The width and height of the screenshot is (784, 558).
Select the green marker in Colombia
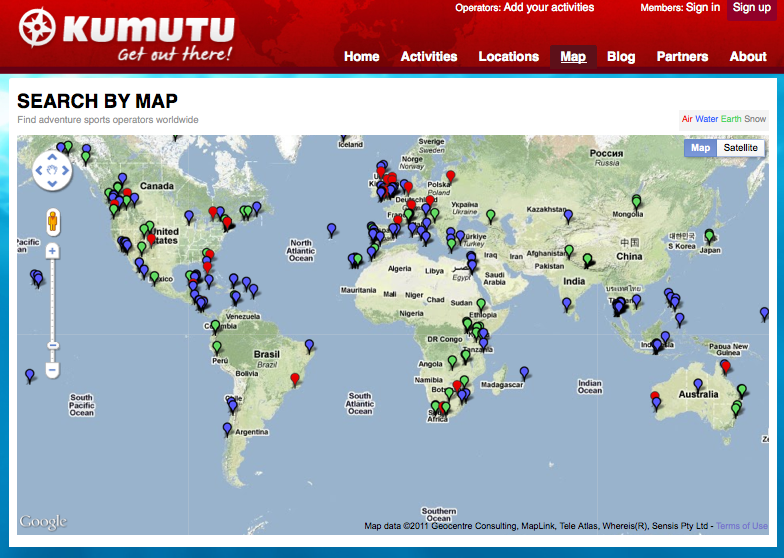click(216, 326)
